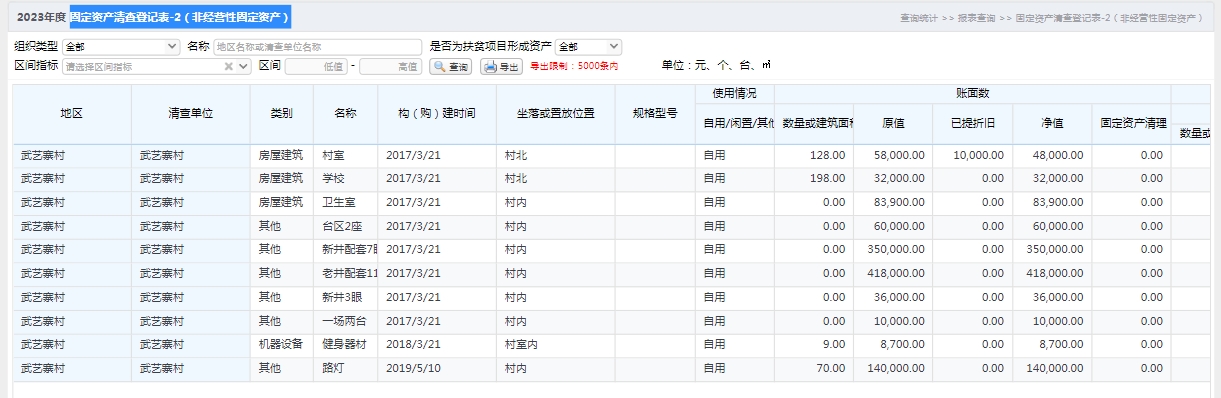Click the 低值 range input field
Viewport: 1221px width, 398px height.
pyautogui.click(x=316, y=66)
